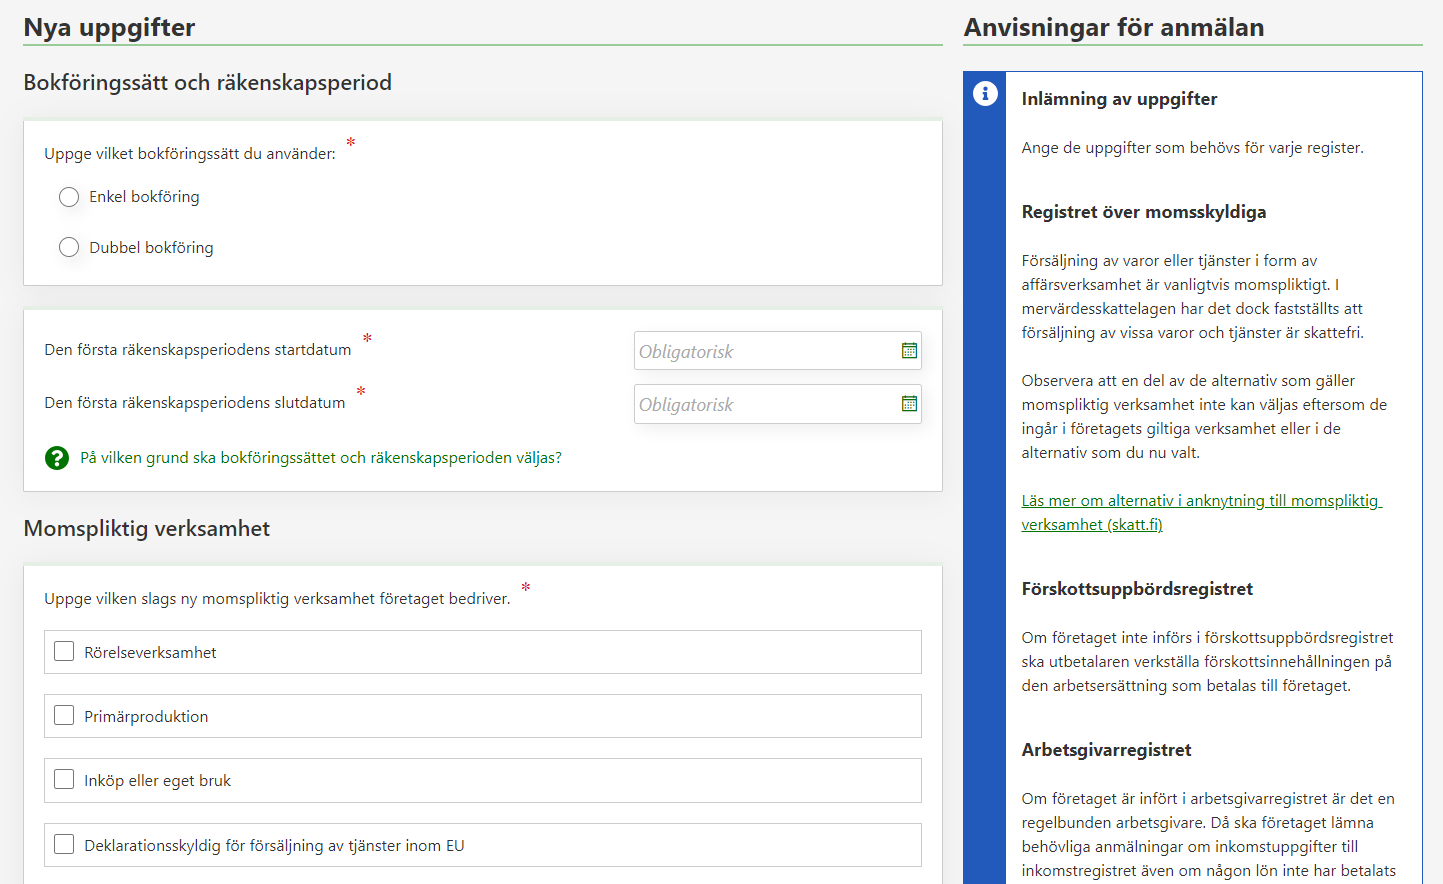Check the Rörelseverksamhet checkbox
Screen dimensions: 1443x884
point(64,652)
